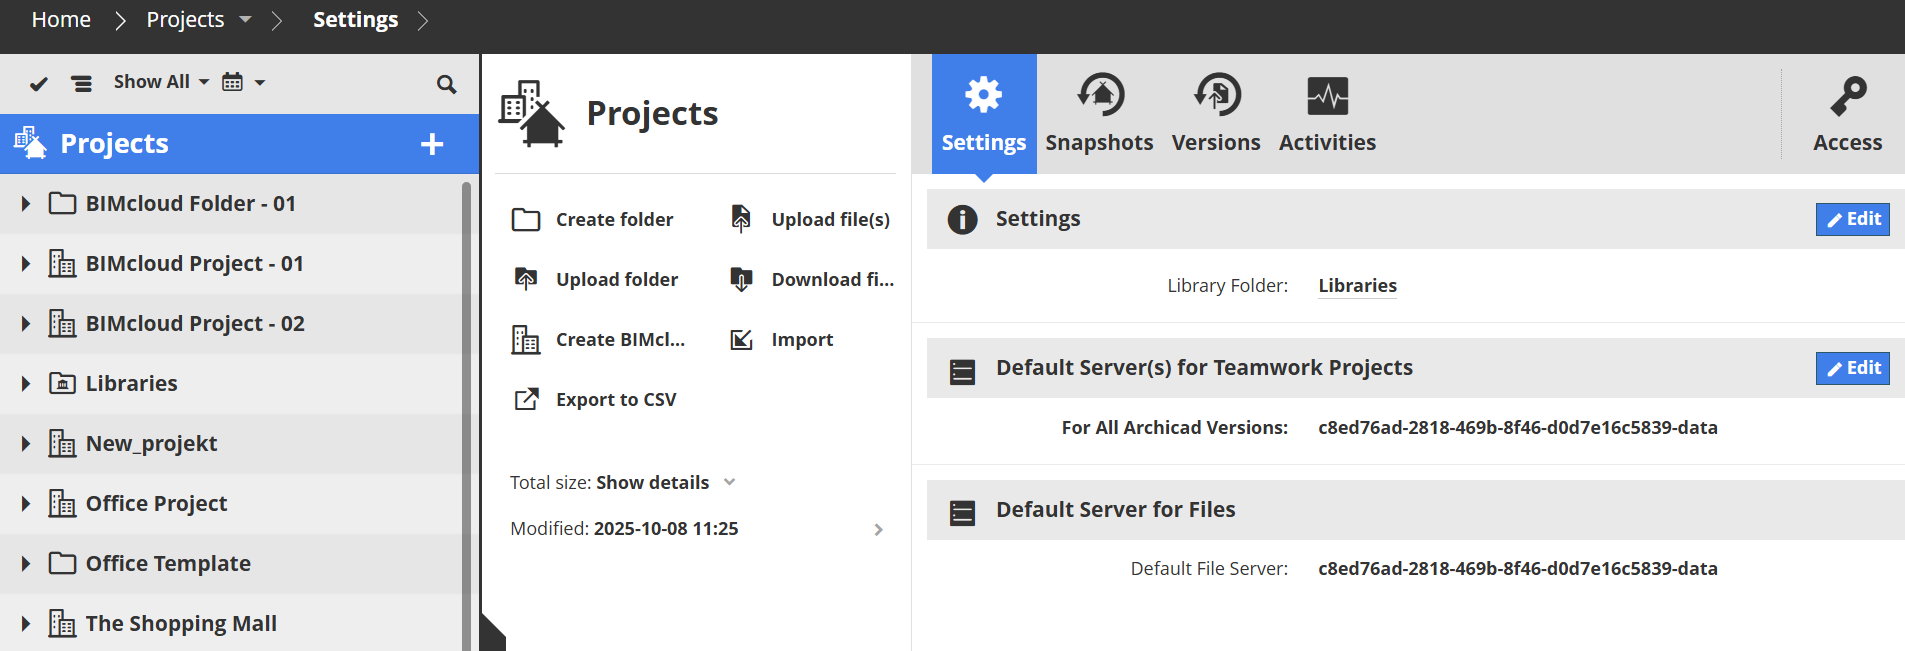1905x651 pixels.
Task: Click the Upload folder icon
Action: pos(526,279)
